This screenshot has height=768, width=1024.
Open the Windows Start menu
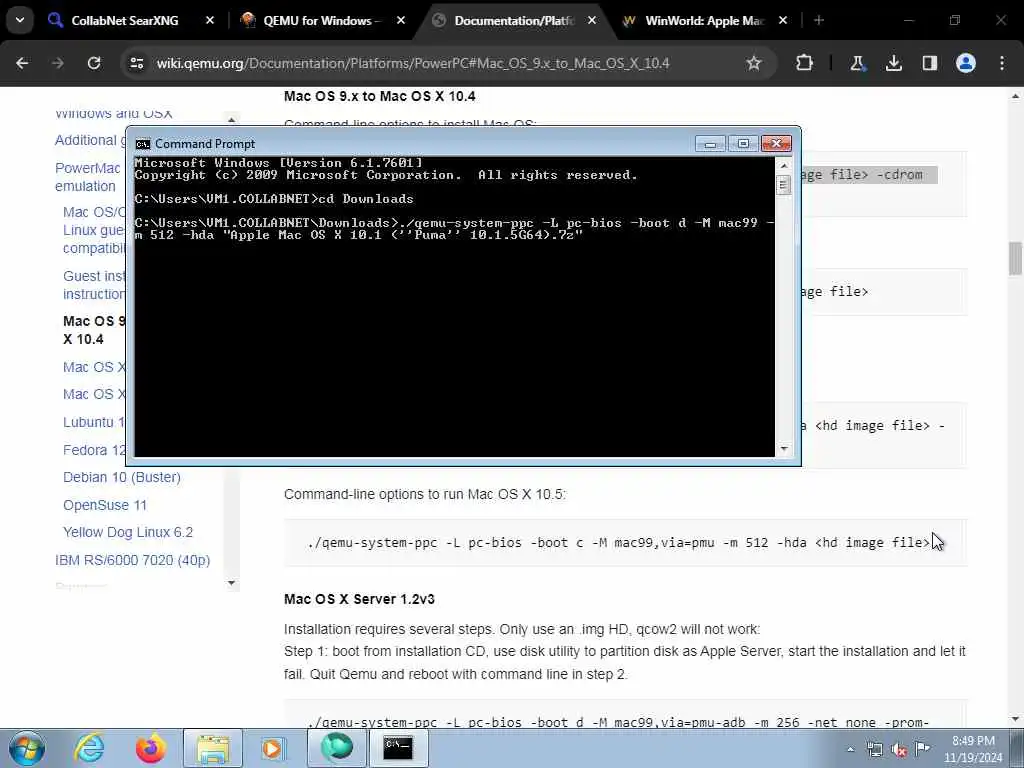pyautogui.click(x=27, y=748)
